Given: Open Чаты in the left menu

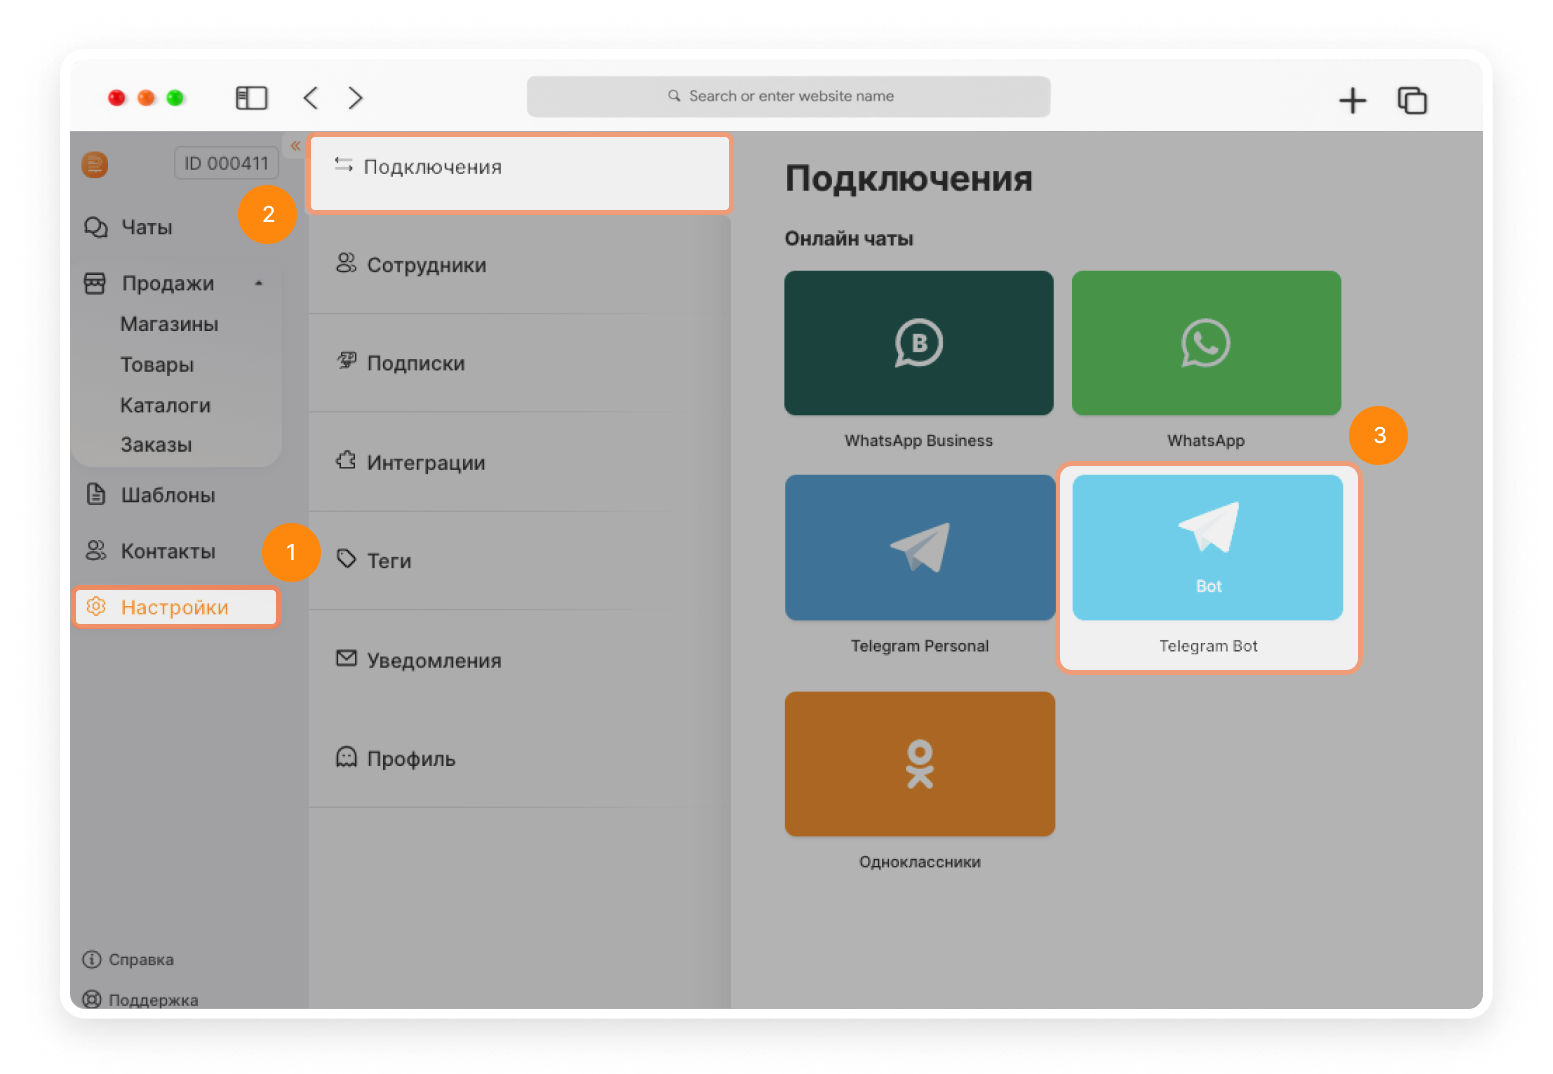Looking at the screenshot, I should click(147, 228).
